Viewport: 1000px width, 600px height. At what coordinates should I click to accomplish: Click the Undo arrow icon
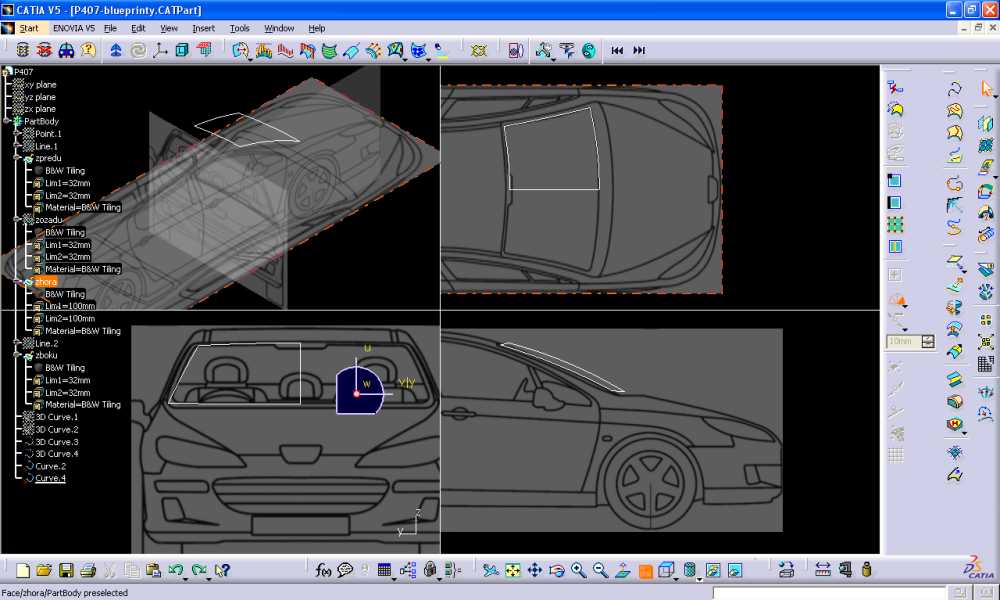click(175, 569)
